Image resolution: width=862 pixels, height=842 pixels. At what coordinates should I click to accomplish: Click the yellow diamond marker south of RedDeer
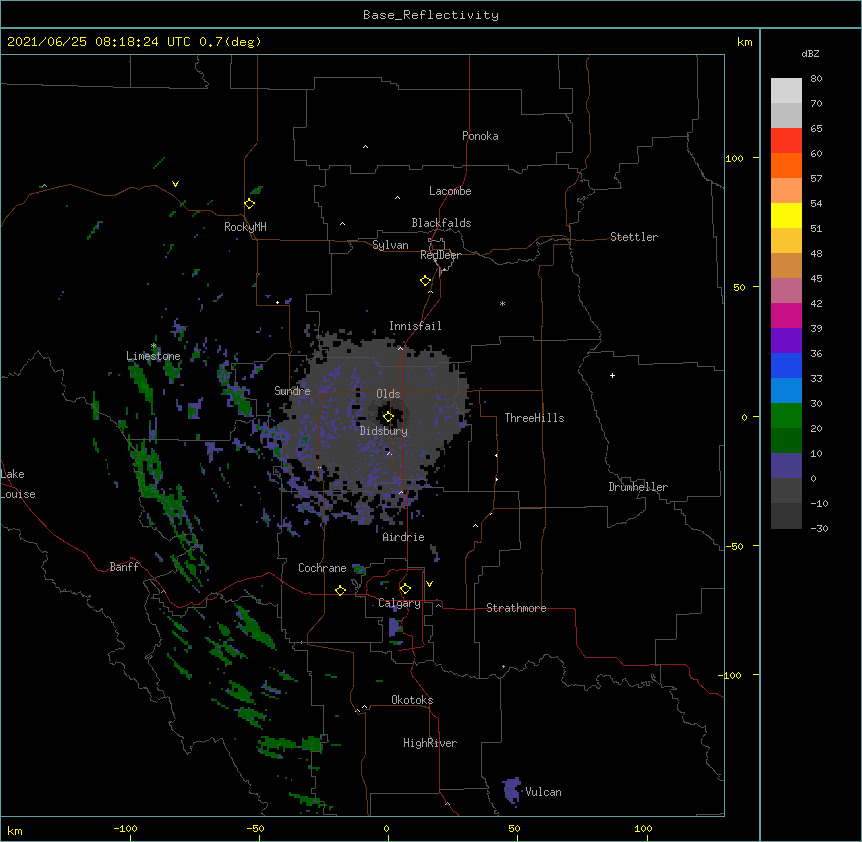tap(426, 281)
